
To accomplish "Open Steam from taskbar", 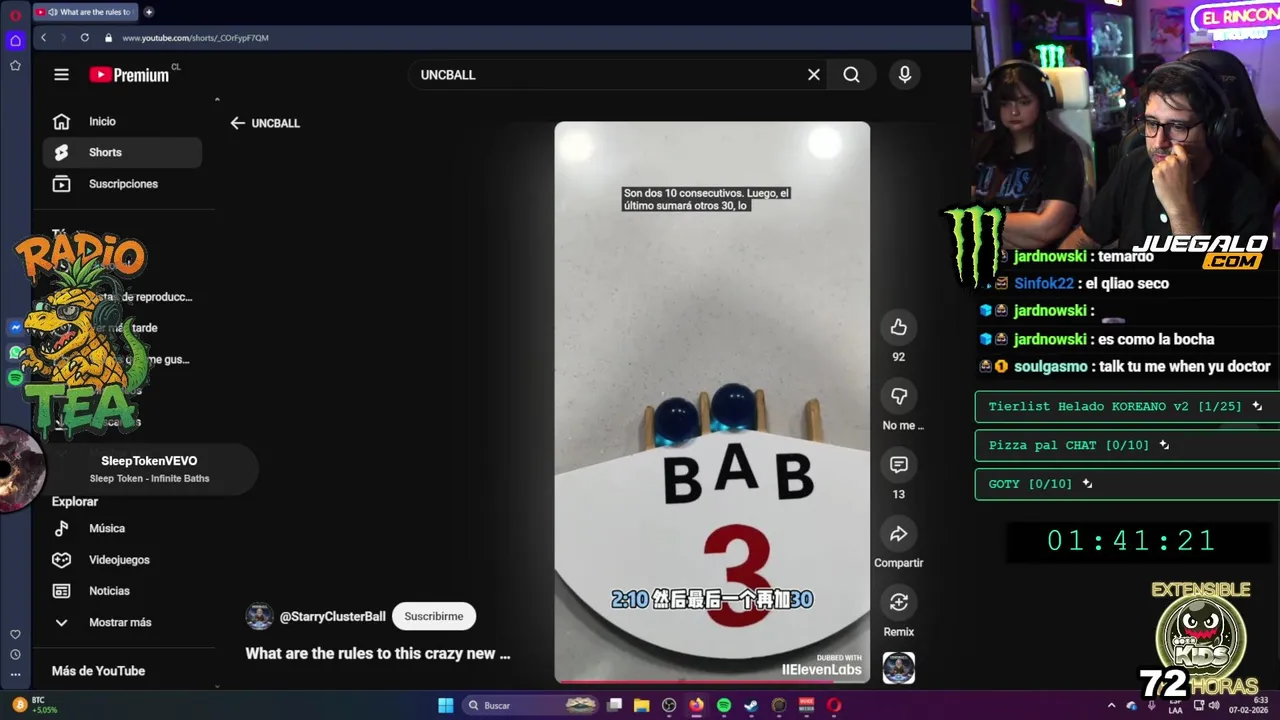I will [751, 705].
